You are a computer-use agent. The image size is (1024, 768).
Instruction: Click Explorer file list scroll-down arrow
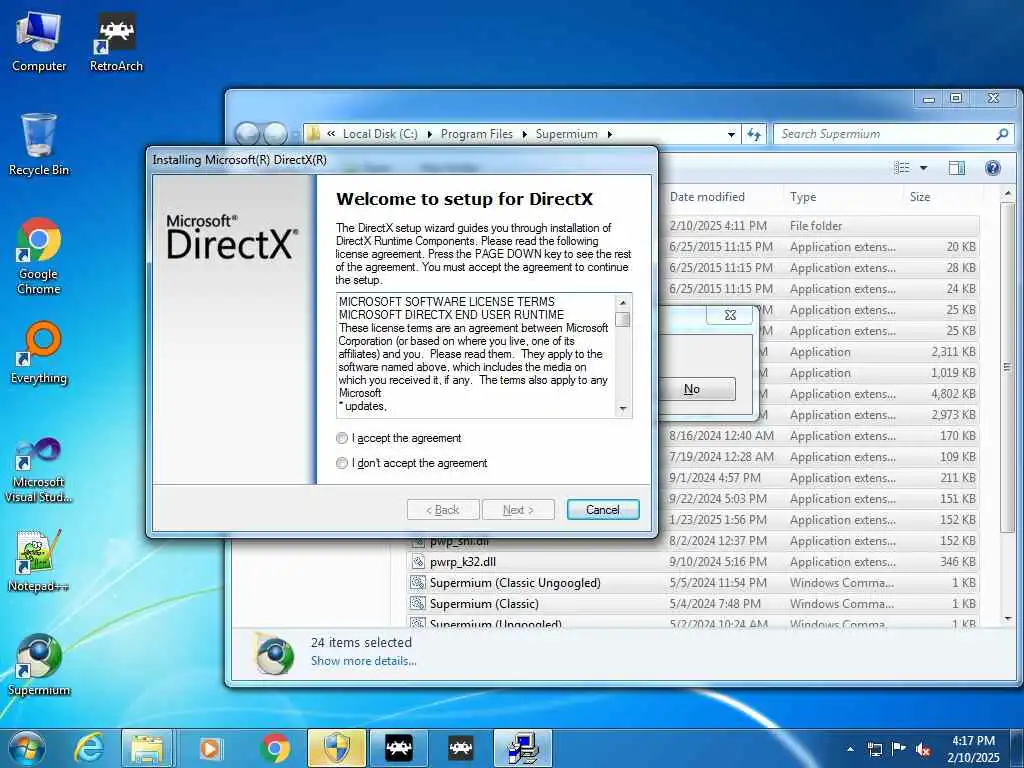(x=1007, y=618)
